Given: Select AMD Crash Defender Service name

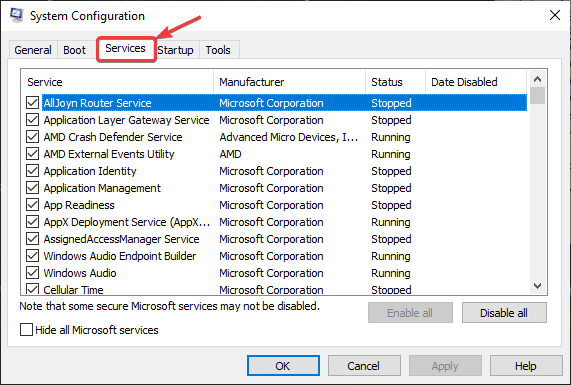Looking at the screenshot, I should click(113, 137).
